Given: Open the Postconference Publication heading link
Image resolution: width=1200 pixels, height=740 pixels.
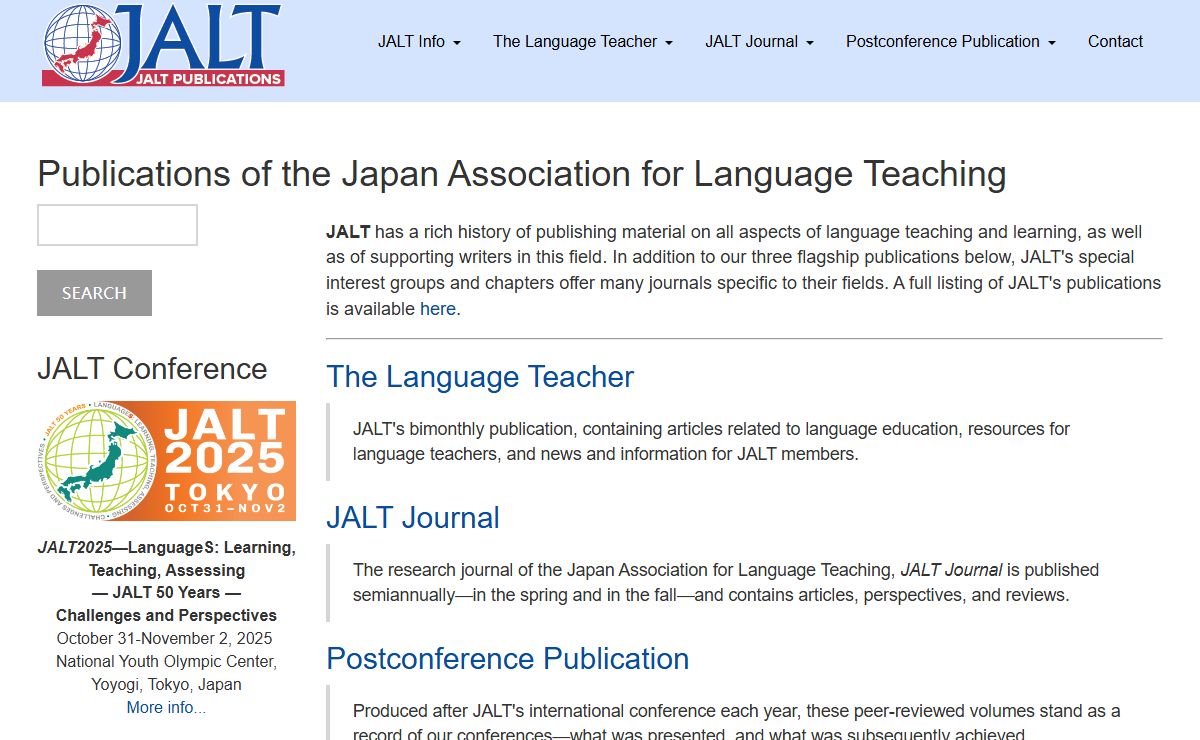Looking at the screenshot, I should coord(508,659).
